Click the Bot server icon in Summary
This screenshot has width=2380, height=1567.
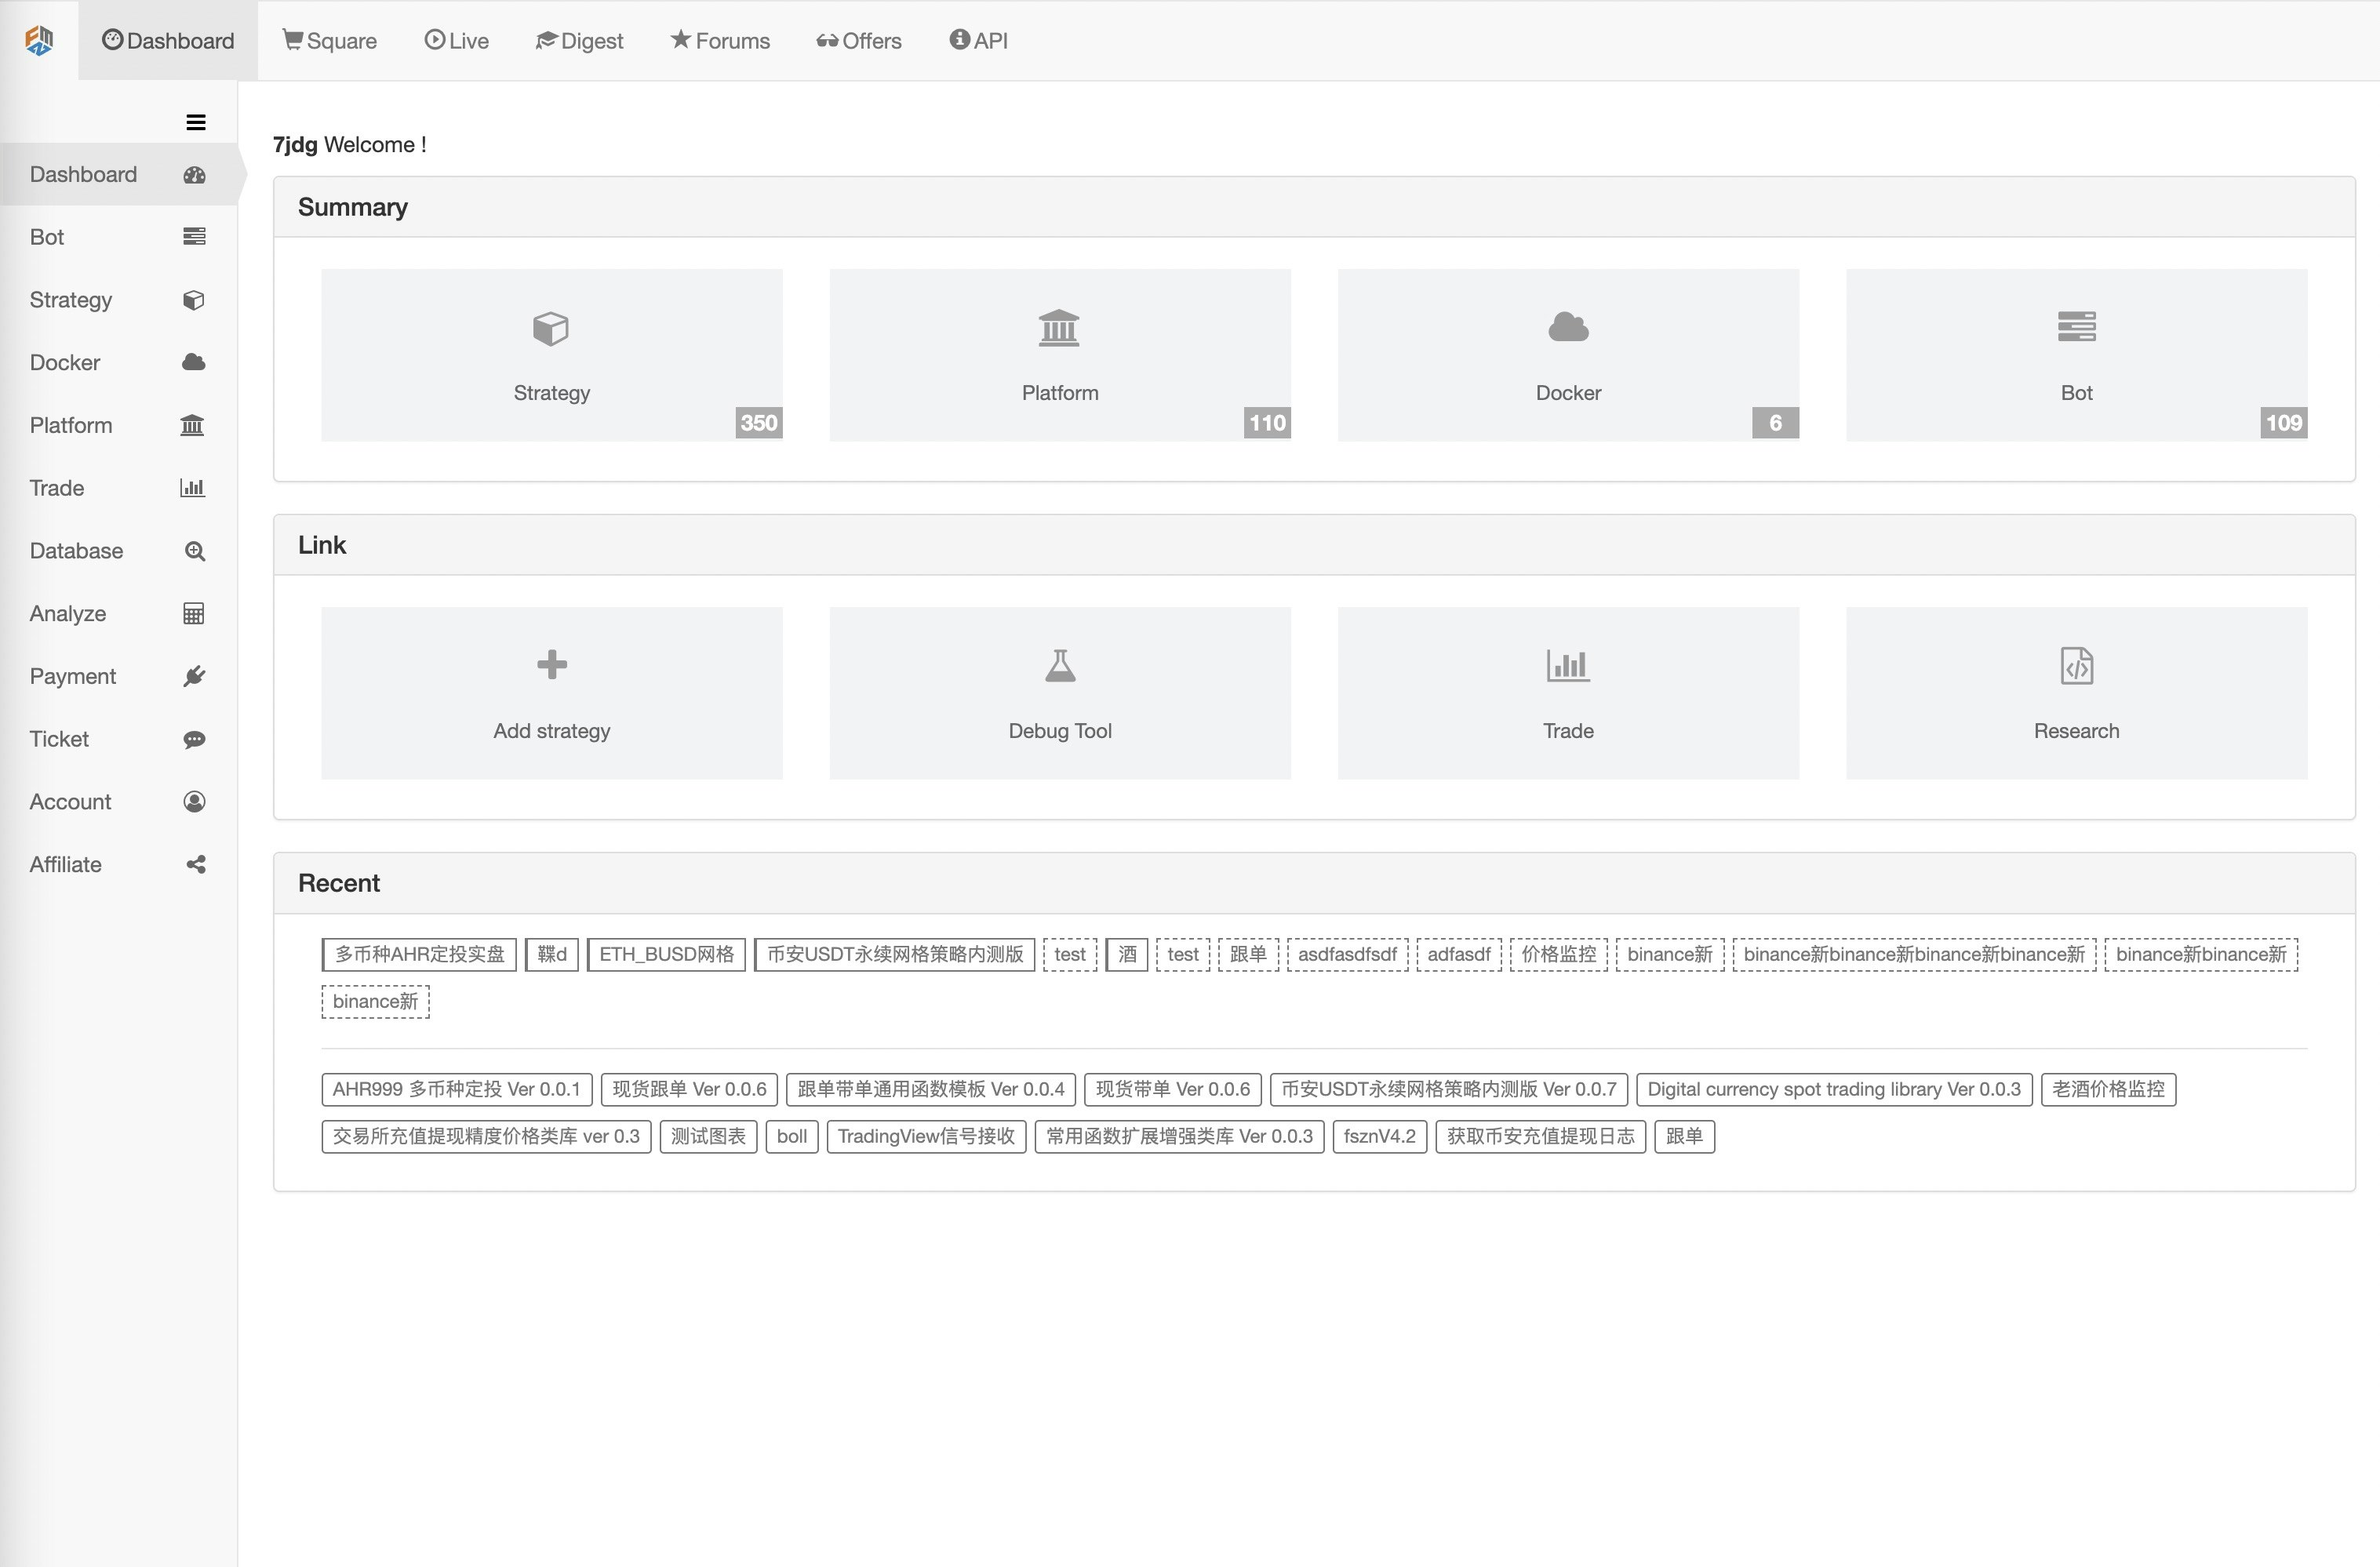pyautogui.click(x=2077, y=326)
